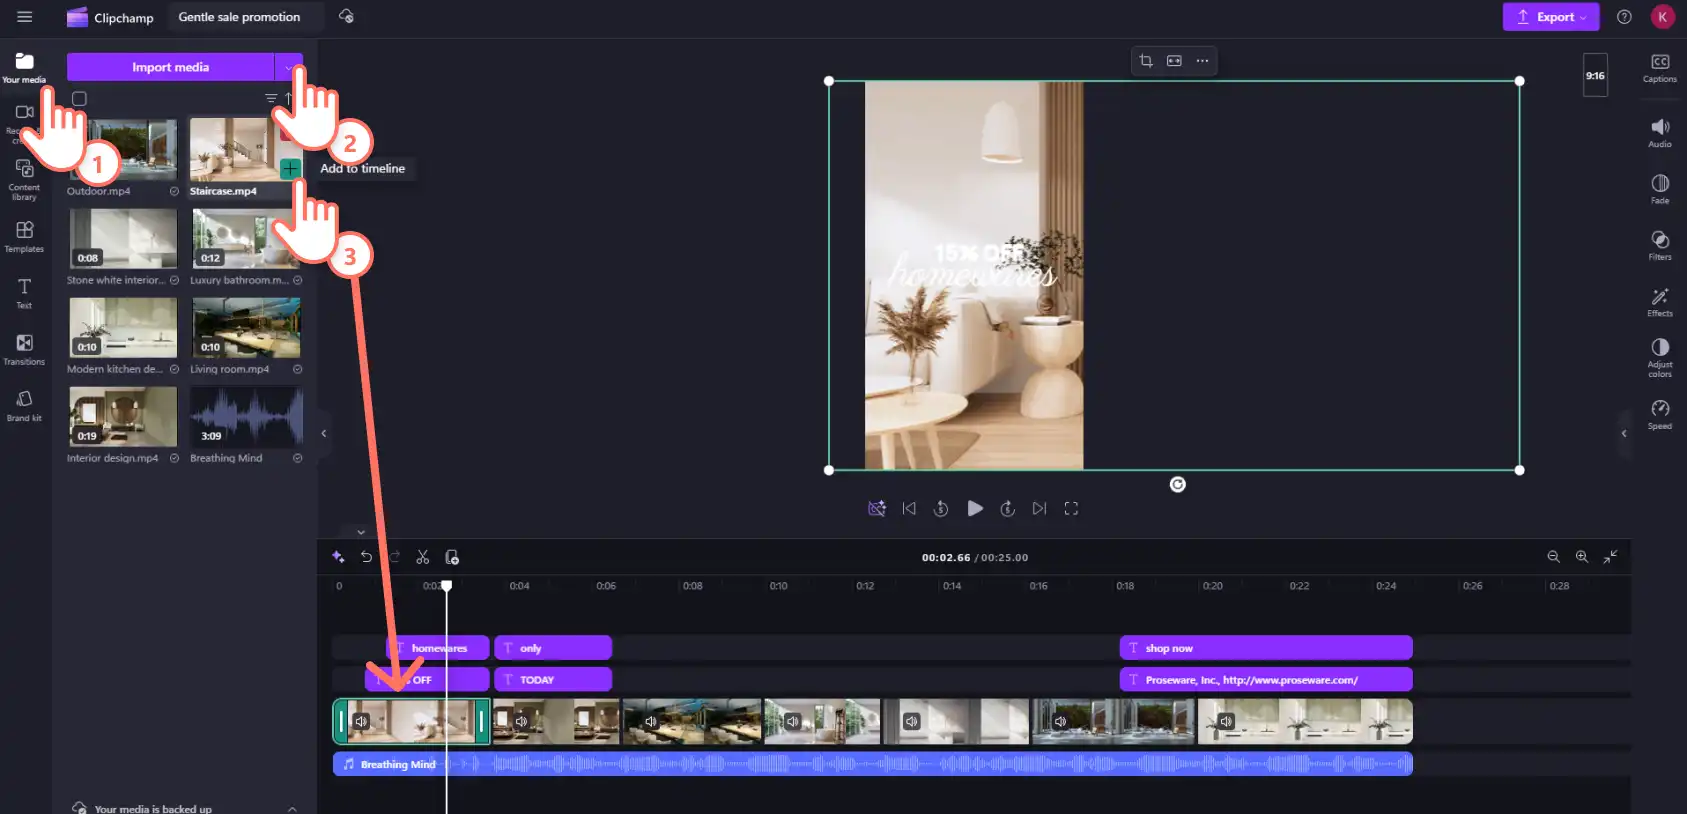Open the Export dropdown arrow
The image size is (1687, 814).
1583,17
